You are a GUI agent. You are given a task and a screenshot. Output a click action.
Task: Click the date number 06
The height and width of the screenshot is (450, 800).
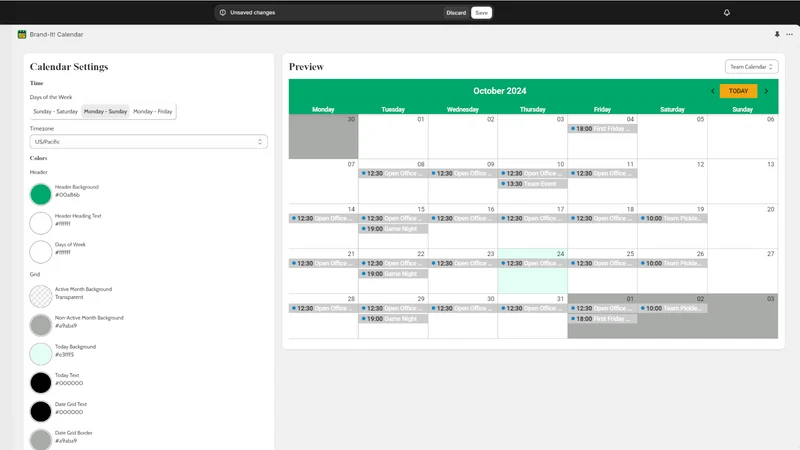[x=770, y=119]
